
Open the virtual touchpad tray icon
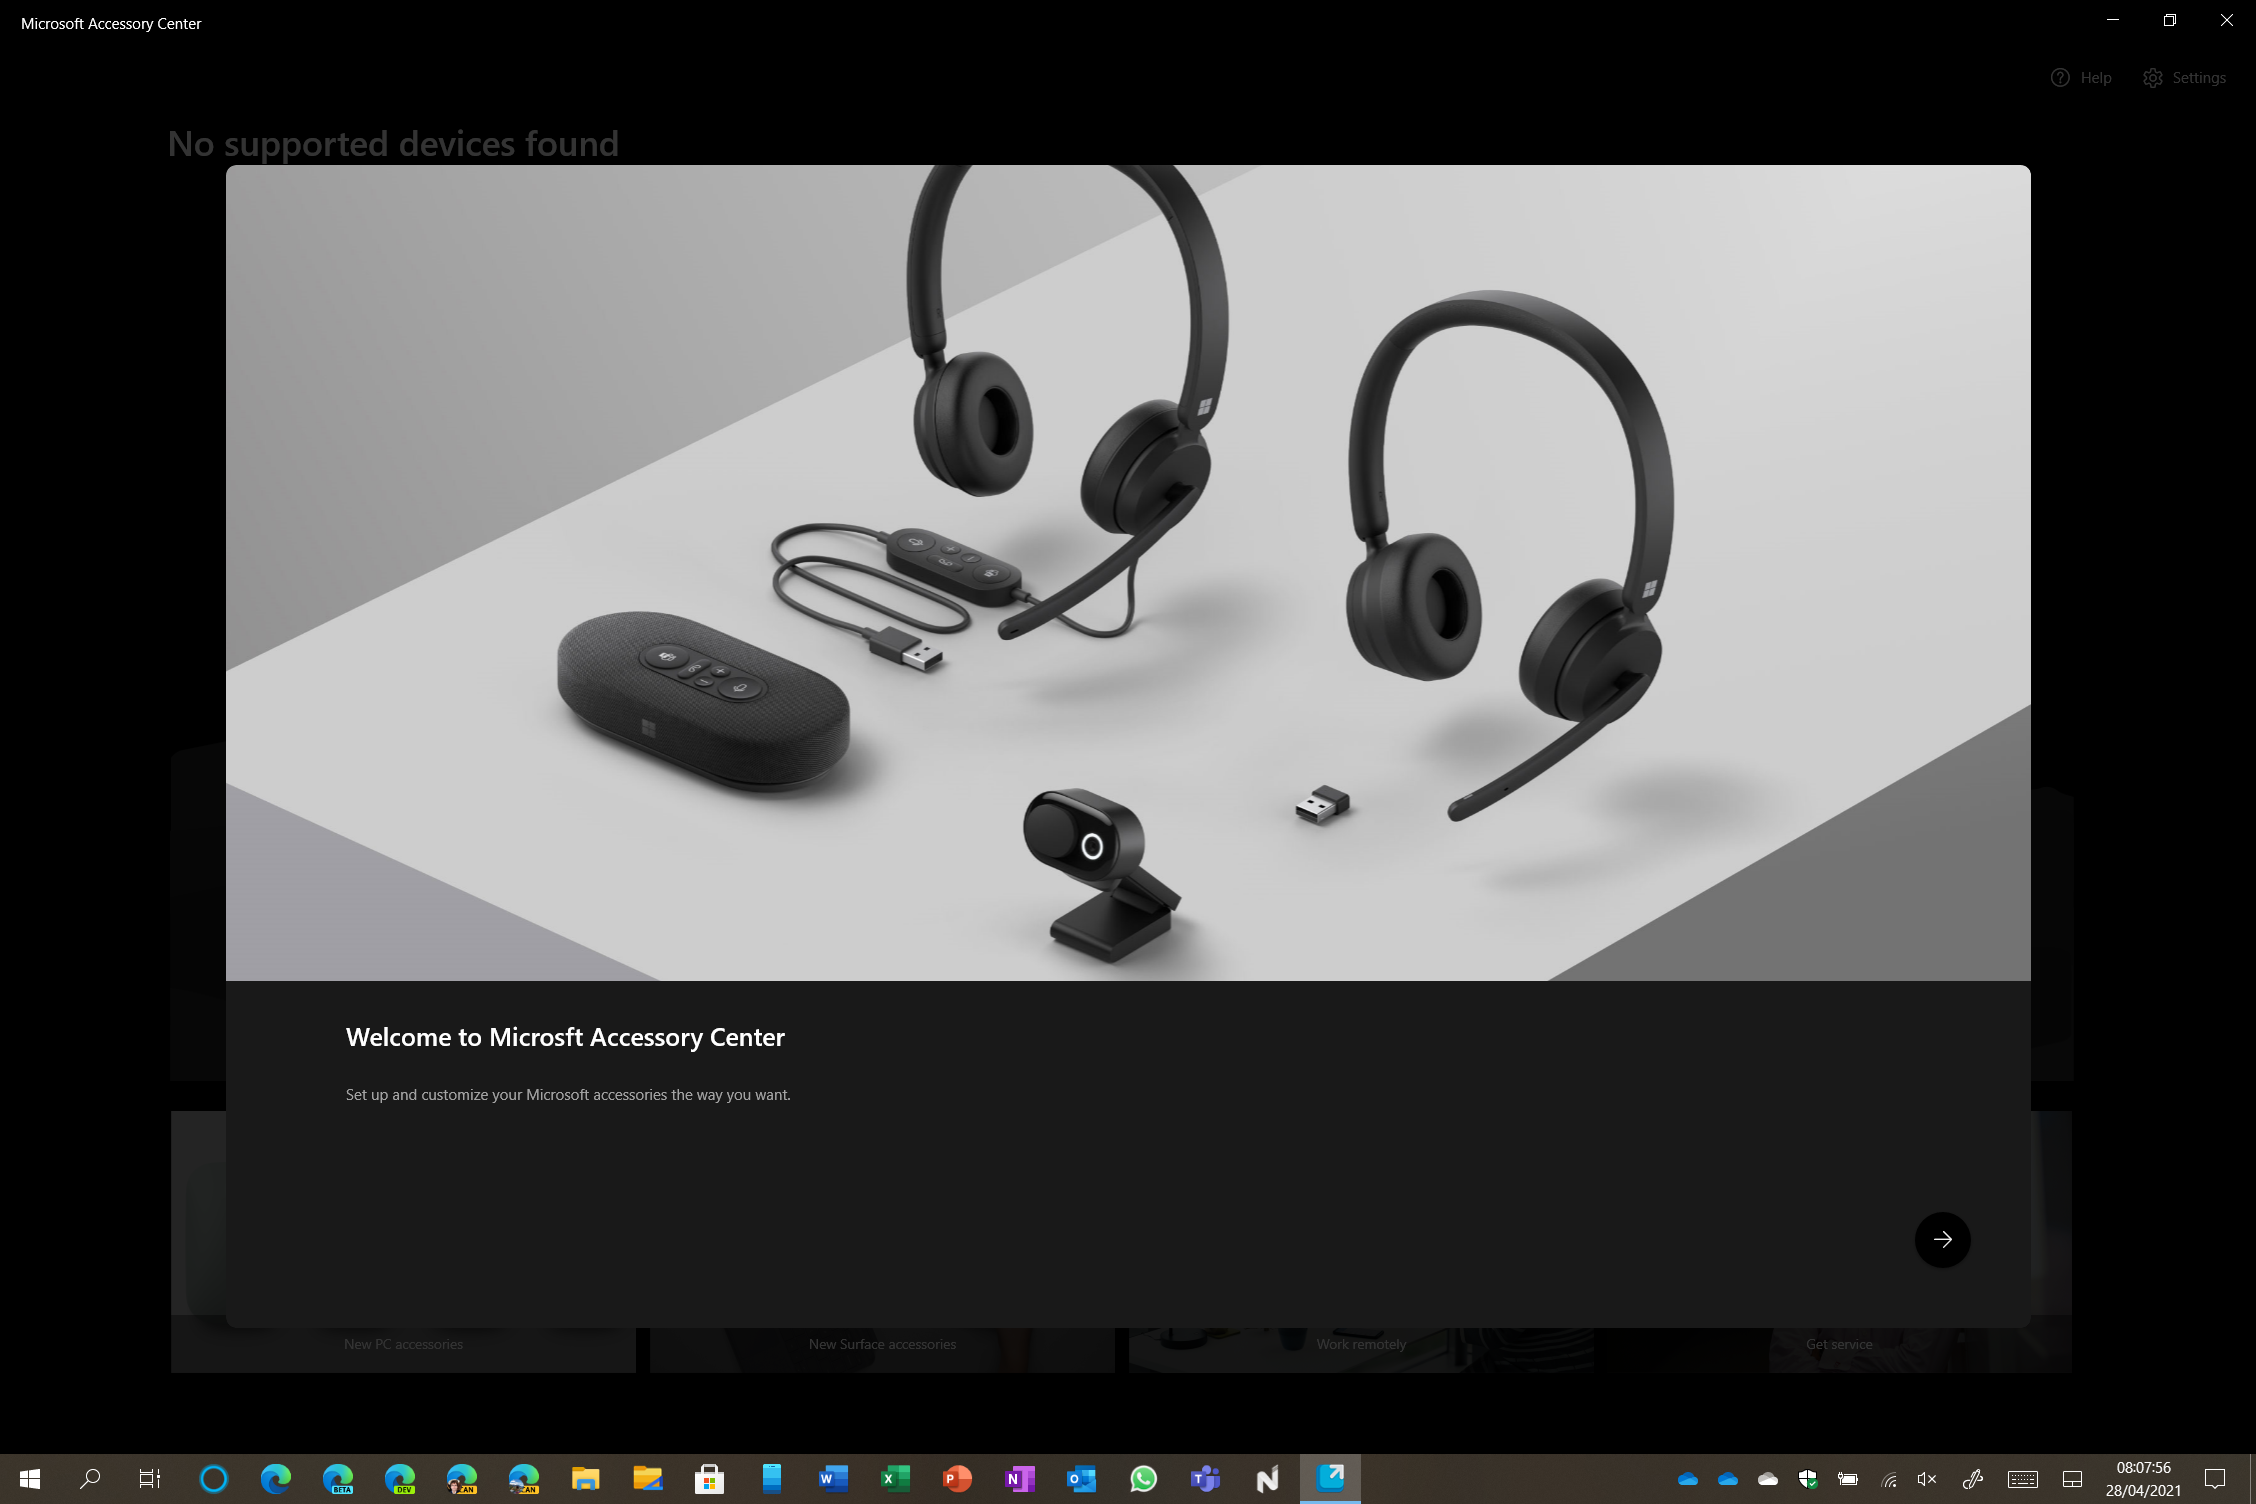2073,1479
